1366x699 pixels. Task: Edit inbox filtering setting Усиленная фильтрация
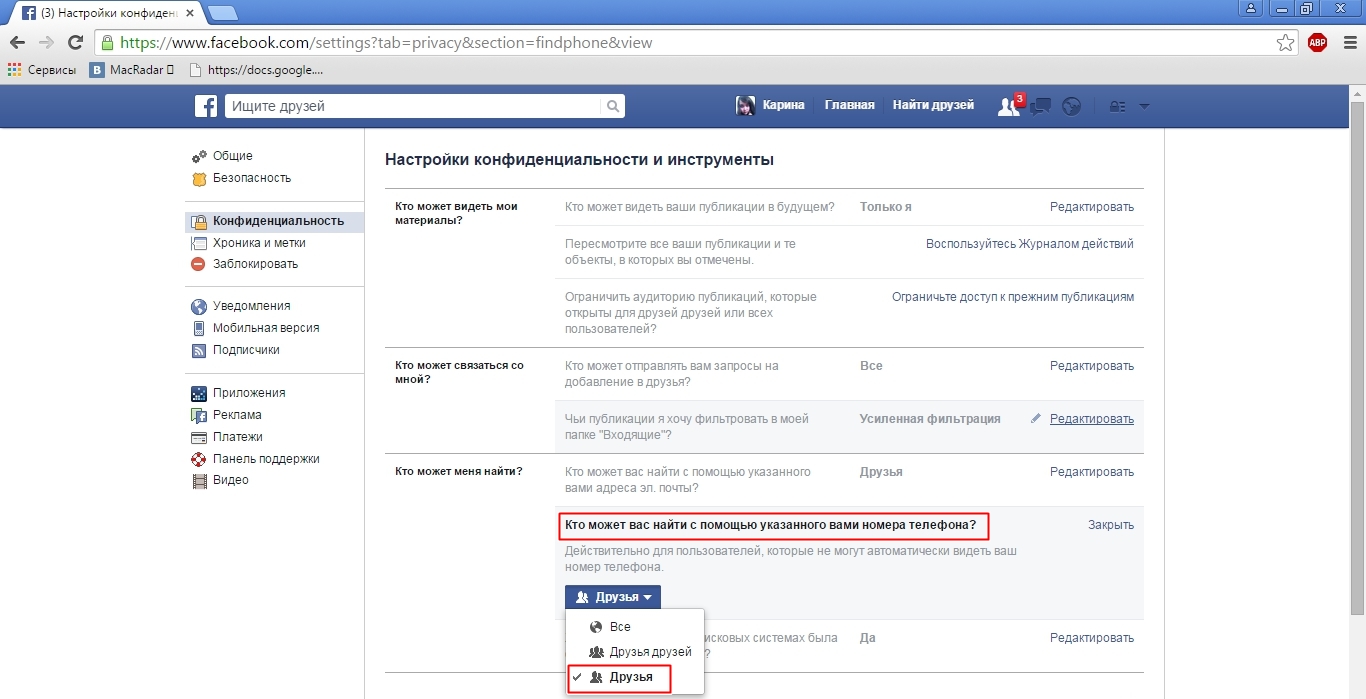pyautogui.click(x=1092, y=419)
